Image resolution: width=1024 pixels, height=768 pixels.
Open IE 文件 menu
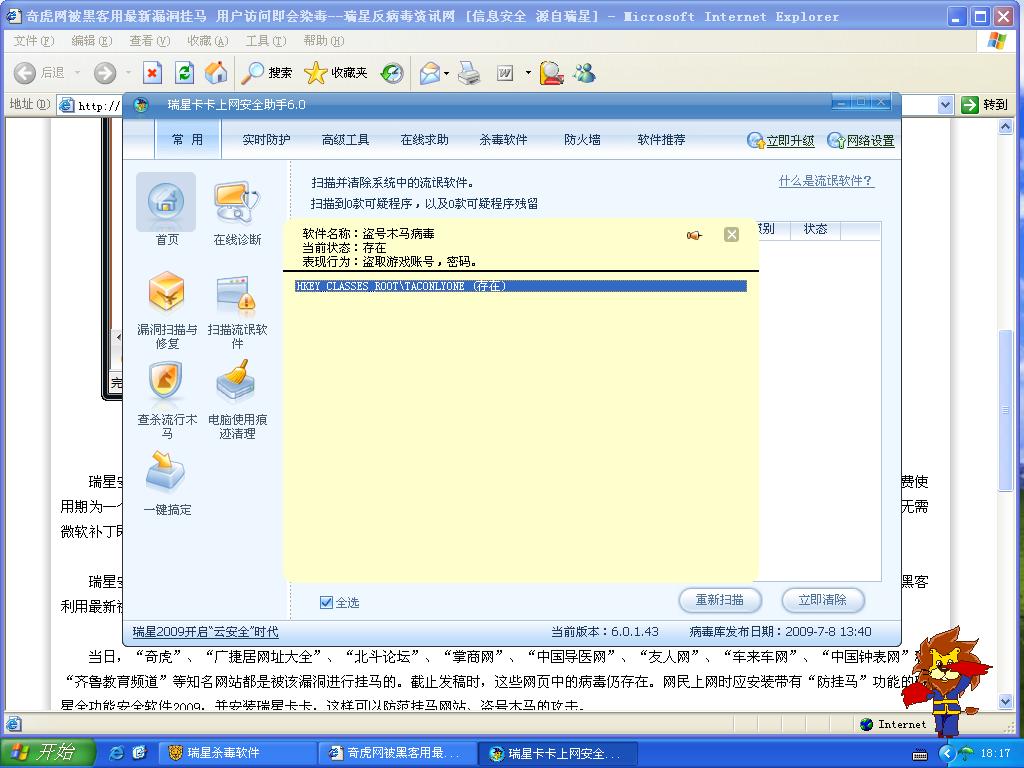34,40
